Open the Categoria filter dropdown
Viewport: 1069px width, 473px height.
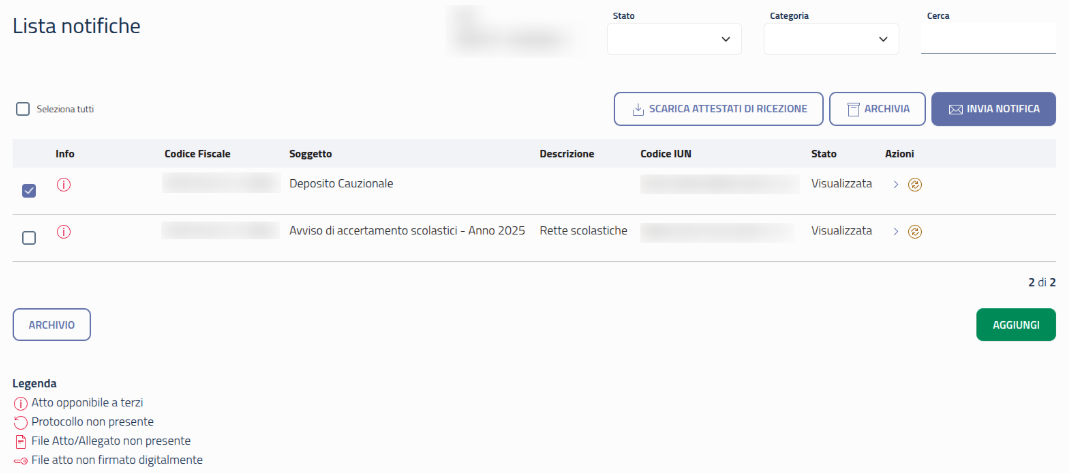(x=831, y=39)
